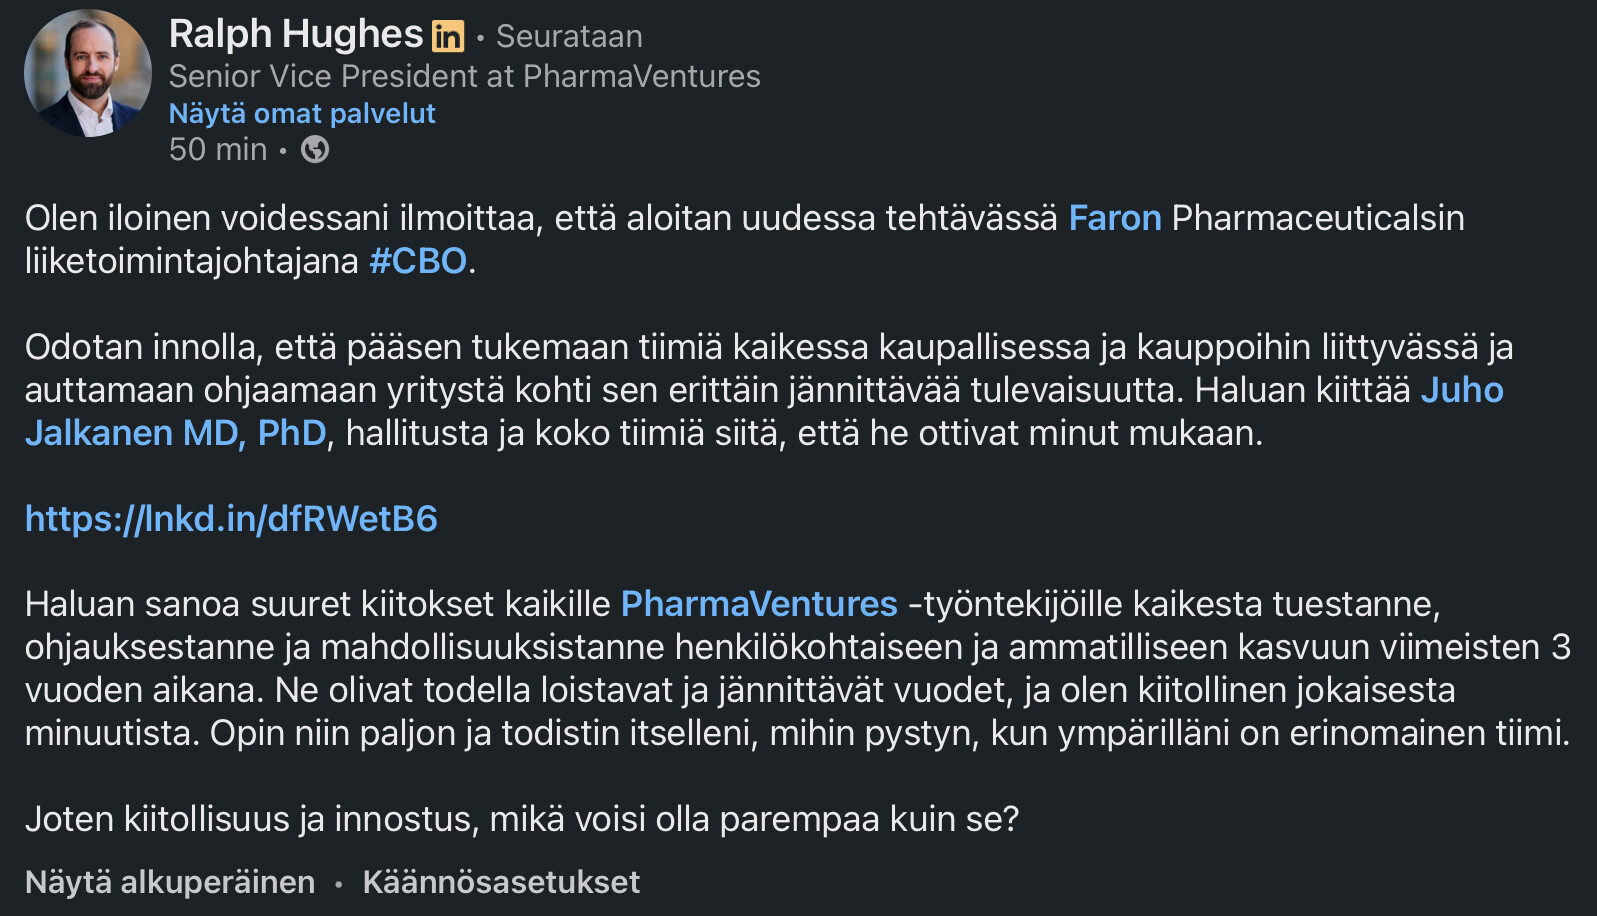Open Ralph Hughes's profile photo

(88, 73)
